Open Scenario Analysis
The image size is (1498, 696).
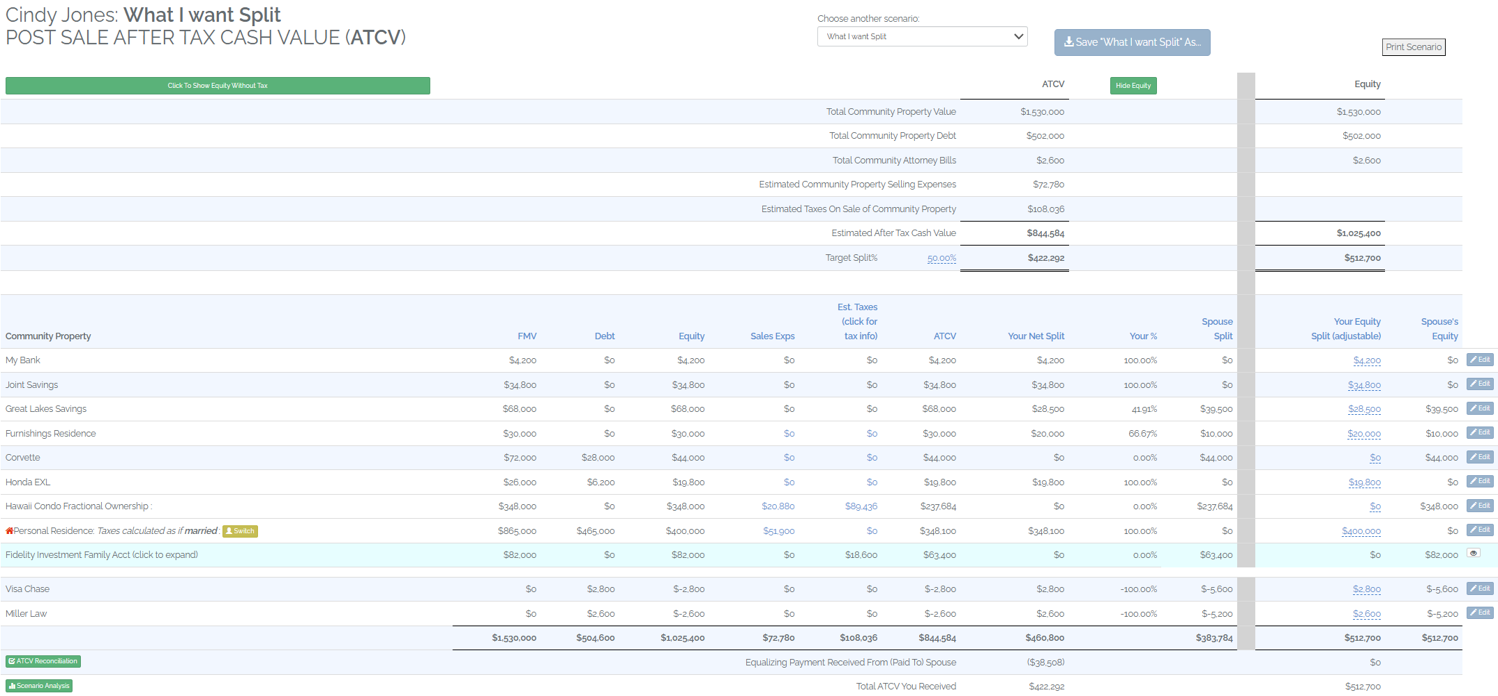point(39,686)
